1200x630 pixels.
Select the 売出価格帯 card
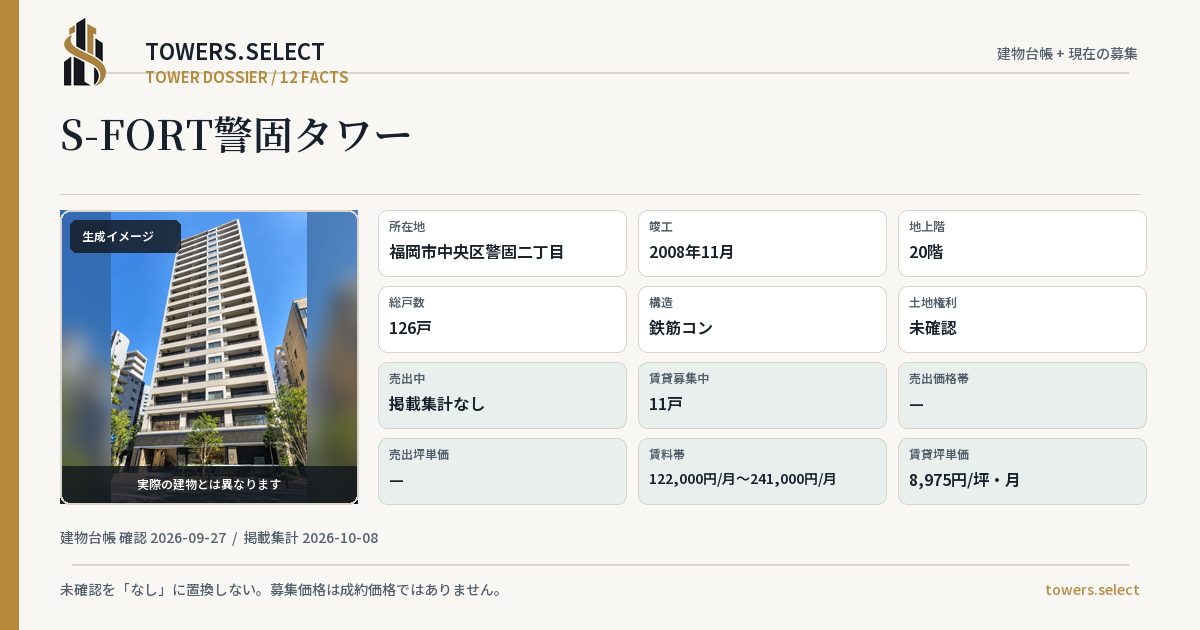coord(1022,395)
